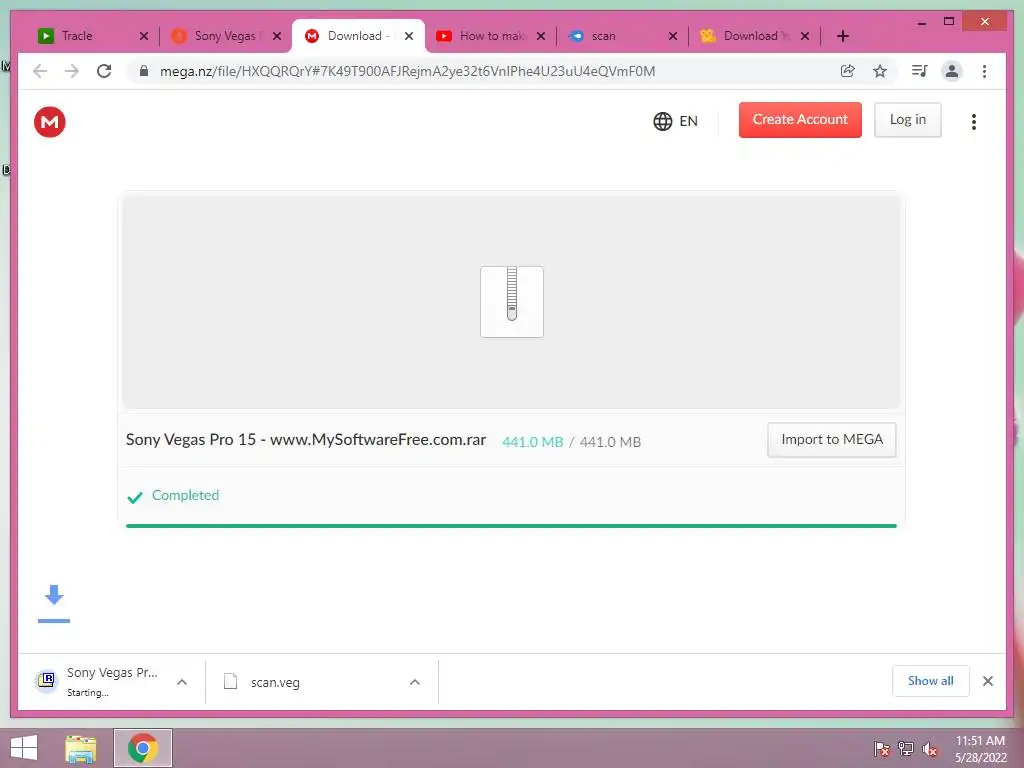Switch to the scan tab
The image size is (1024, 768).
[622, 36]
